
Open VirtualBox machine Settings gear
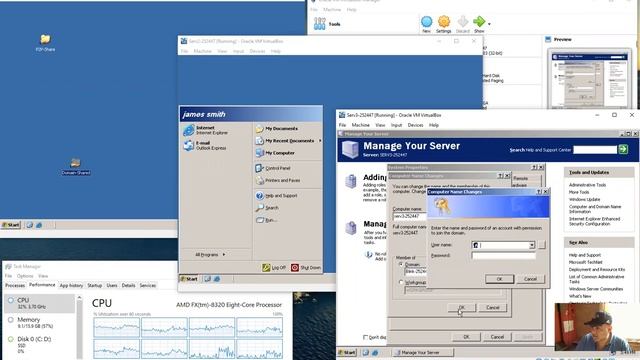pos(444,24)
